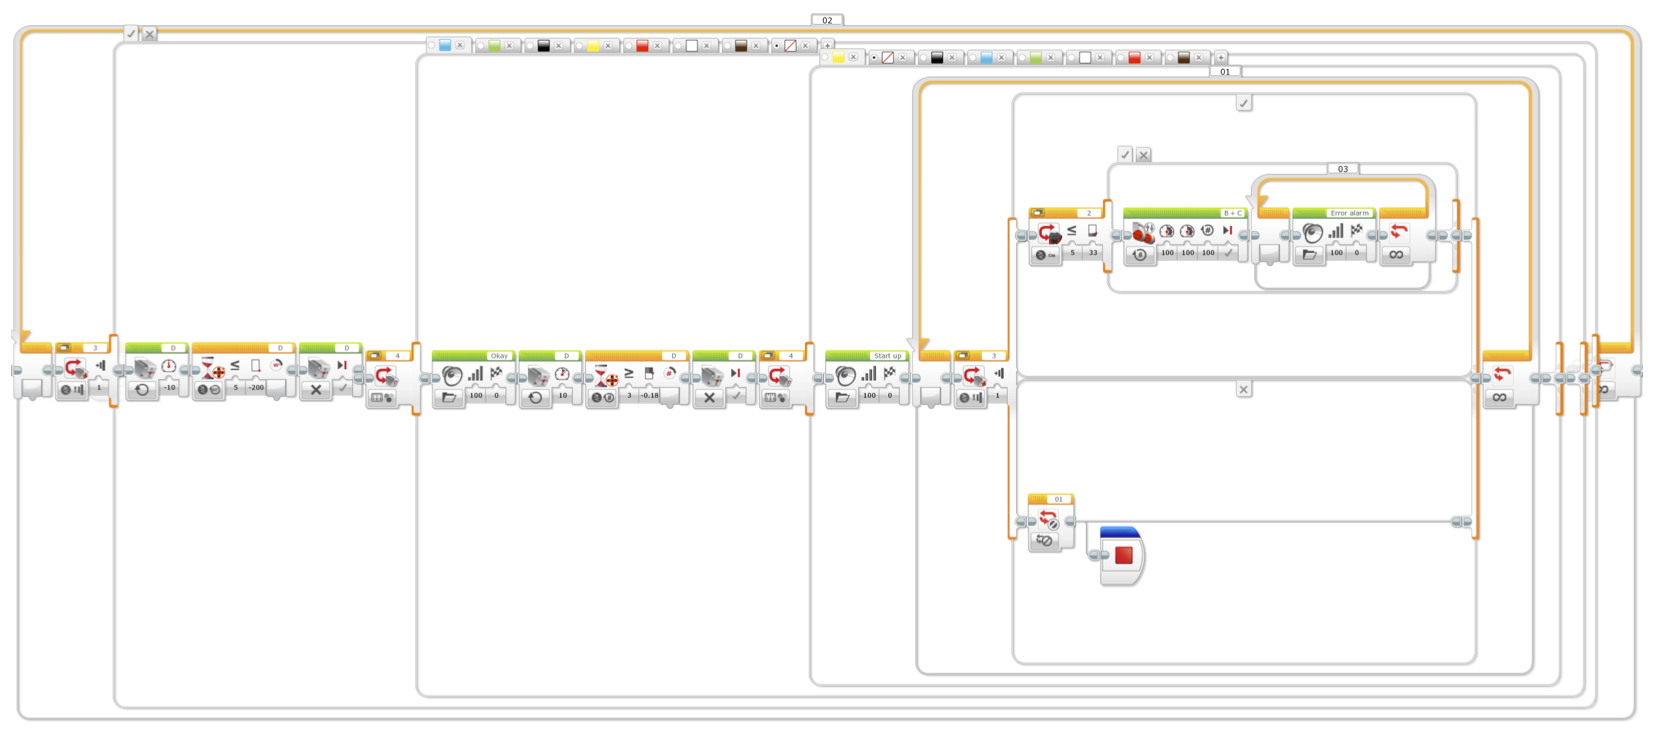Click the speaker icon on the Error alarm block

click(x=1312, y=232)
